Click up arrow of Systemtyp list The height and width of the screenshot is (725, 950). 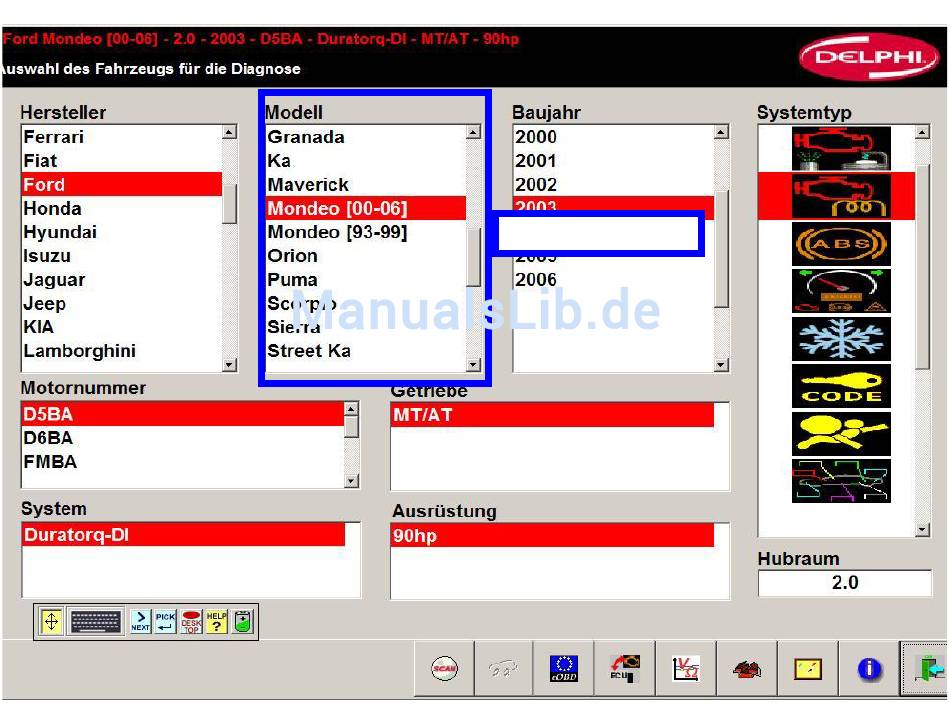point(922,132)
